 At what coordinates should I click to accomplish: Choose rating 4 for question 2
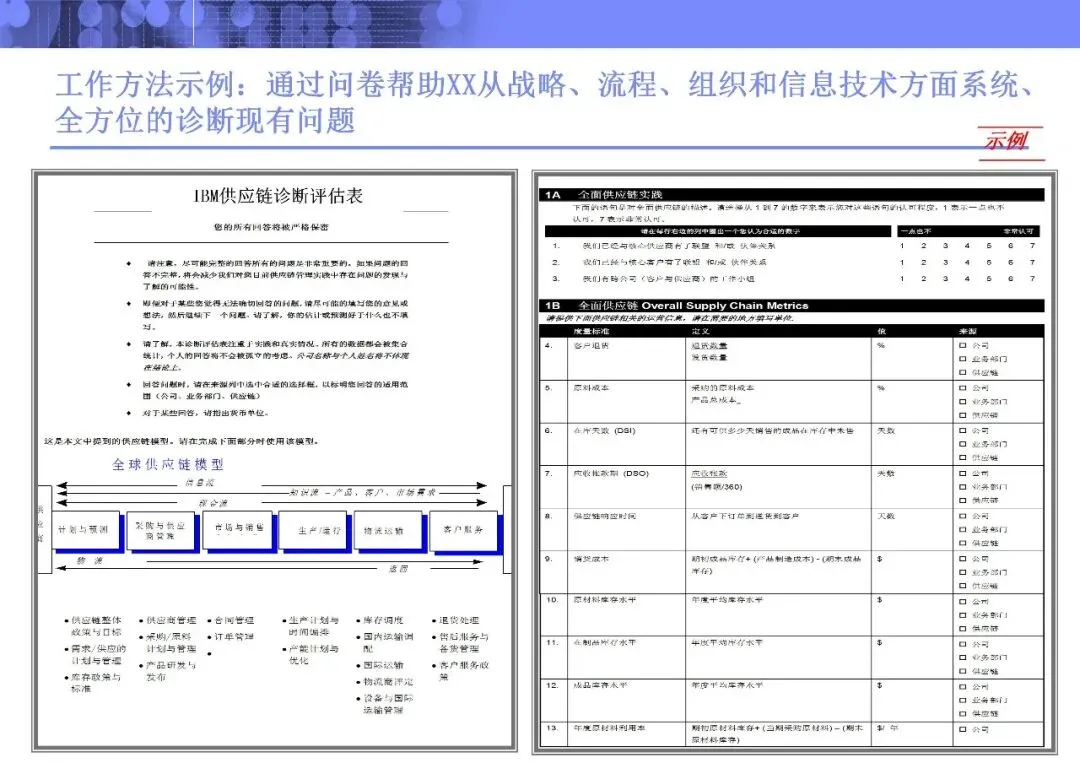coord(967,262)
